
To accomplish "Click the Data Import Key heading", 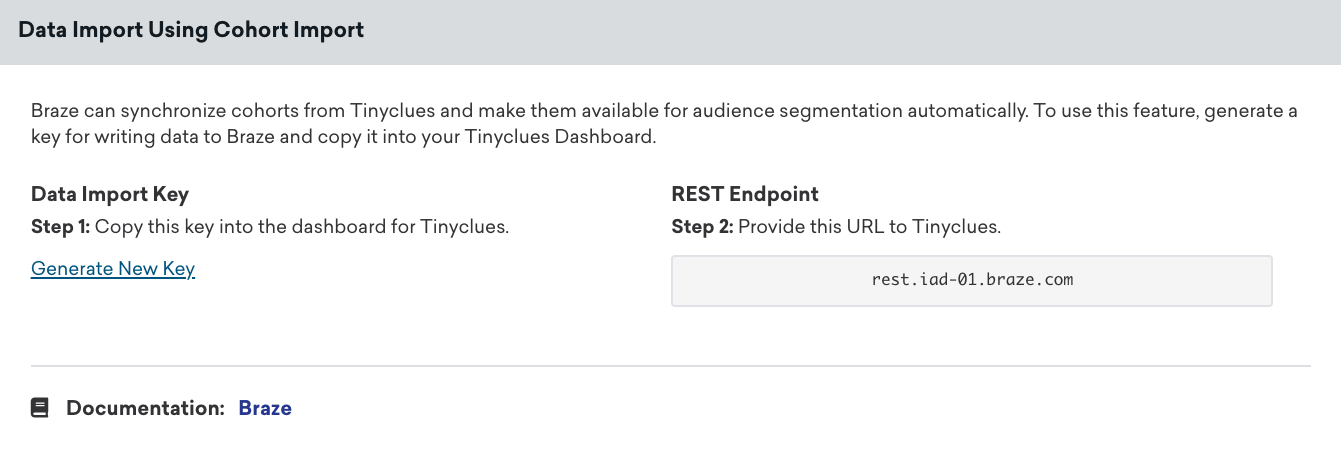I will point(110,194).
